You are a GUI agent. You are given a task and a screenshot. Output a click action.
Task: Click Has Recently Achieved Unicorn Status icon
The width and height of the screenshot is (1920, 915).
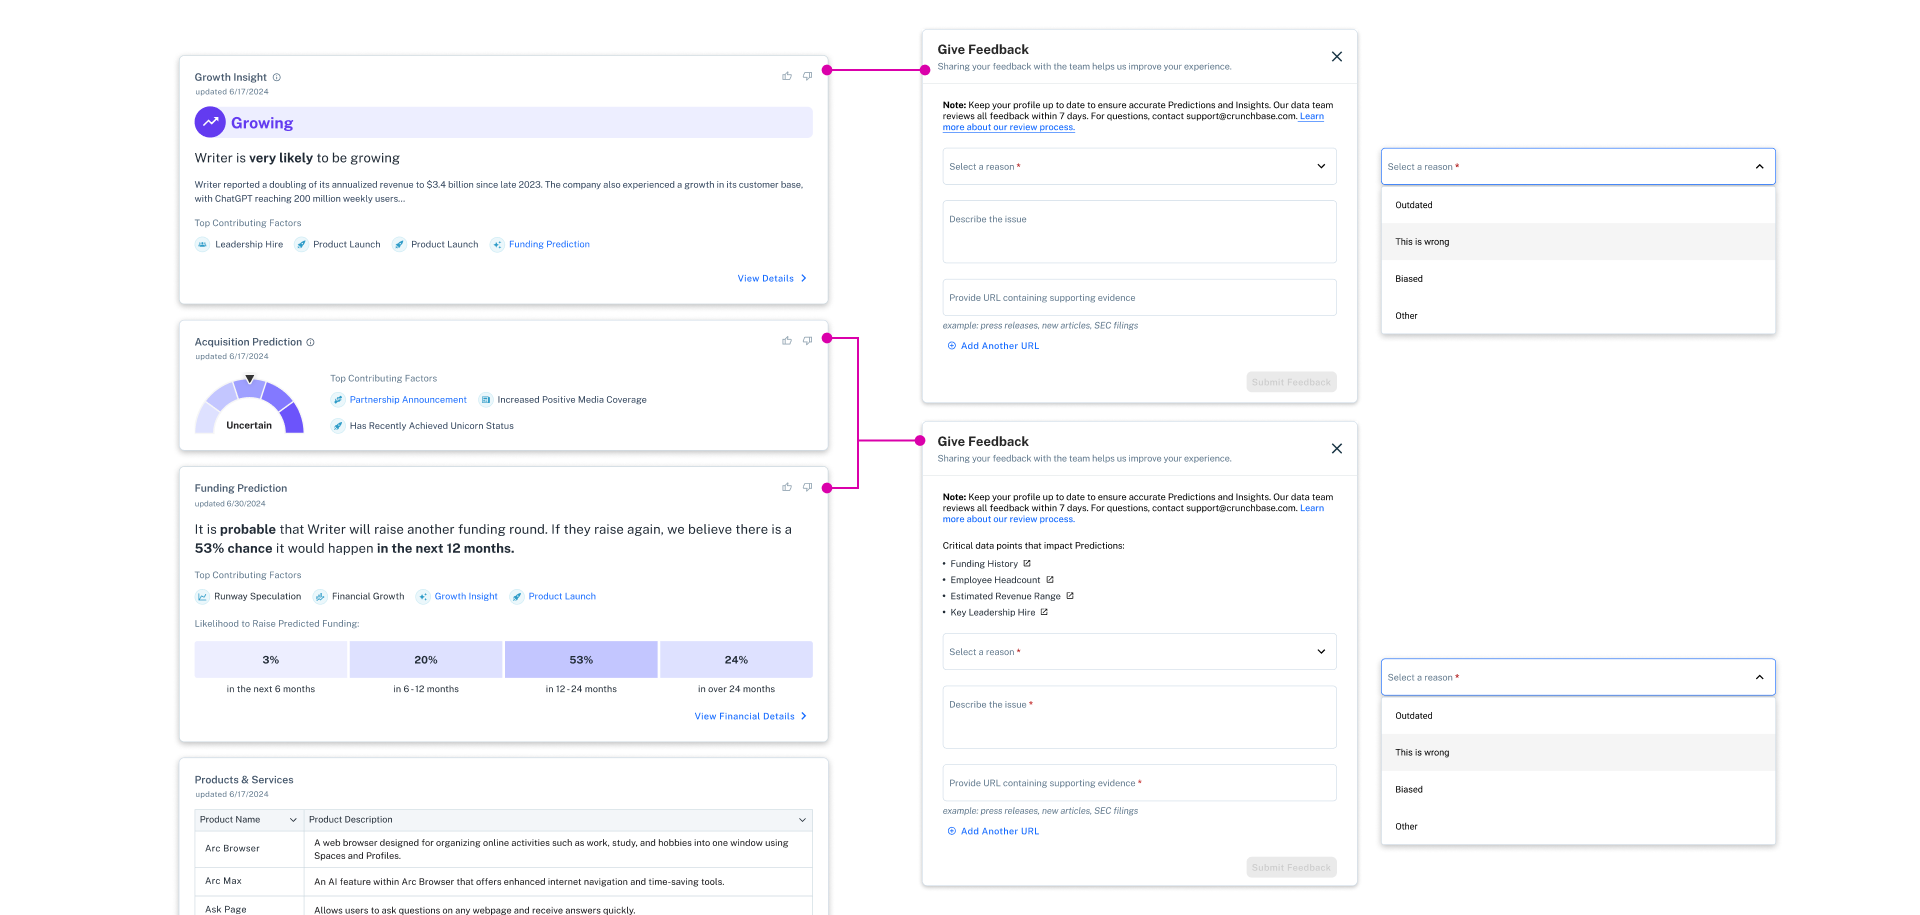[338, 425]
